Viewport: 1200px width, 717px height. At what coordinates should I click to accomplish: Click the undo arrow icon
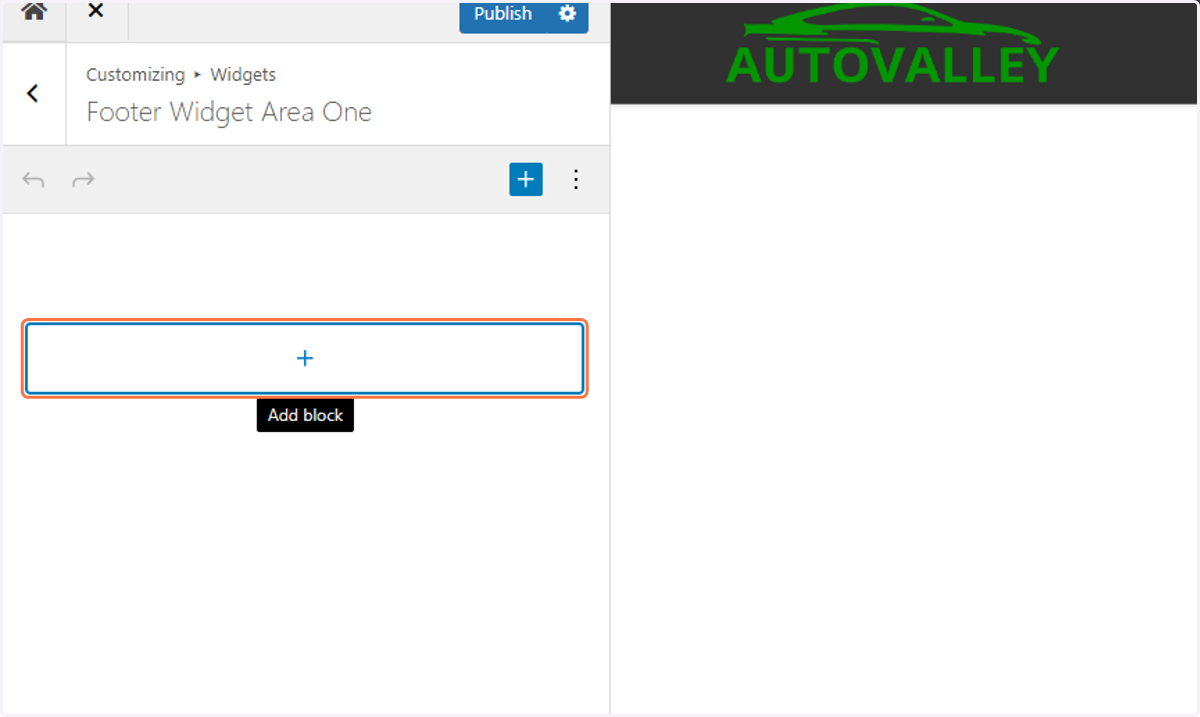pyautogui.click(x=34, y=180)
